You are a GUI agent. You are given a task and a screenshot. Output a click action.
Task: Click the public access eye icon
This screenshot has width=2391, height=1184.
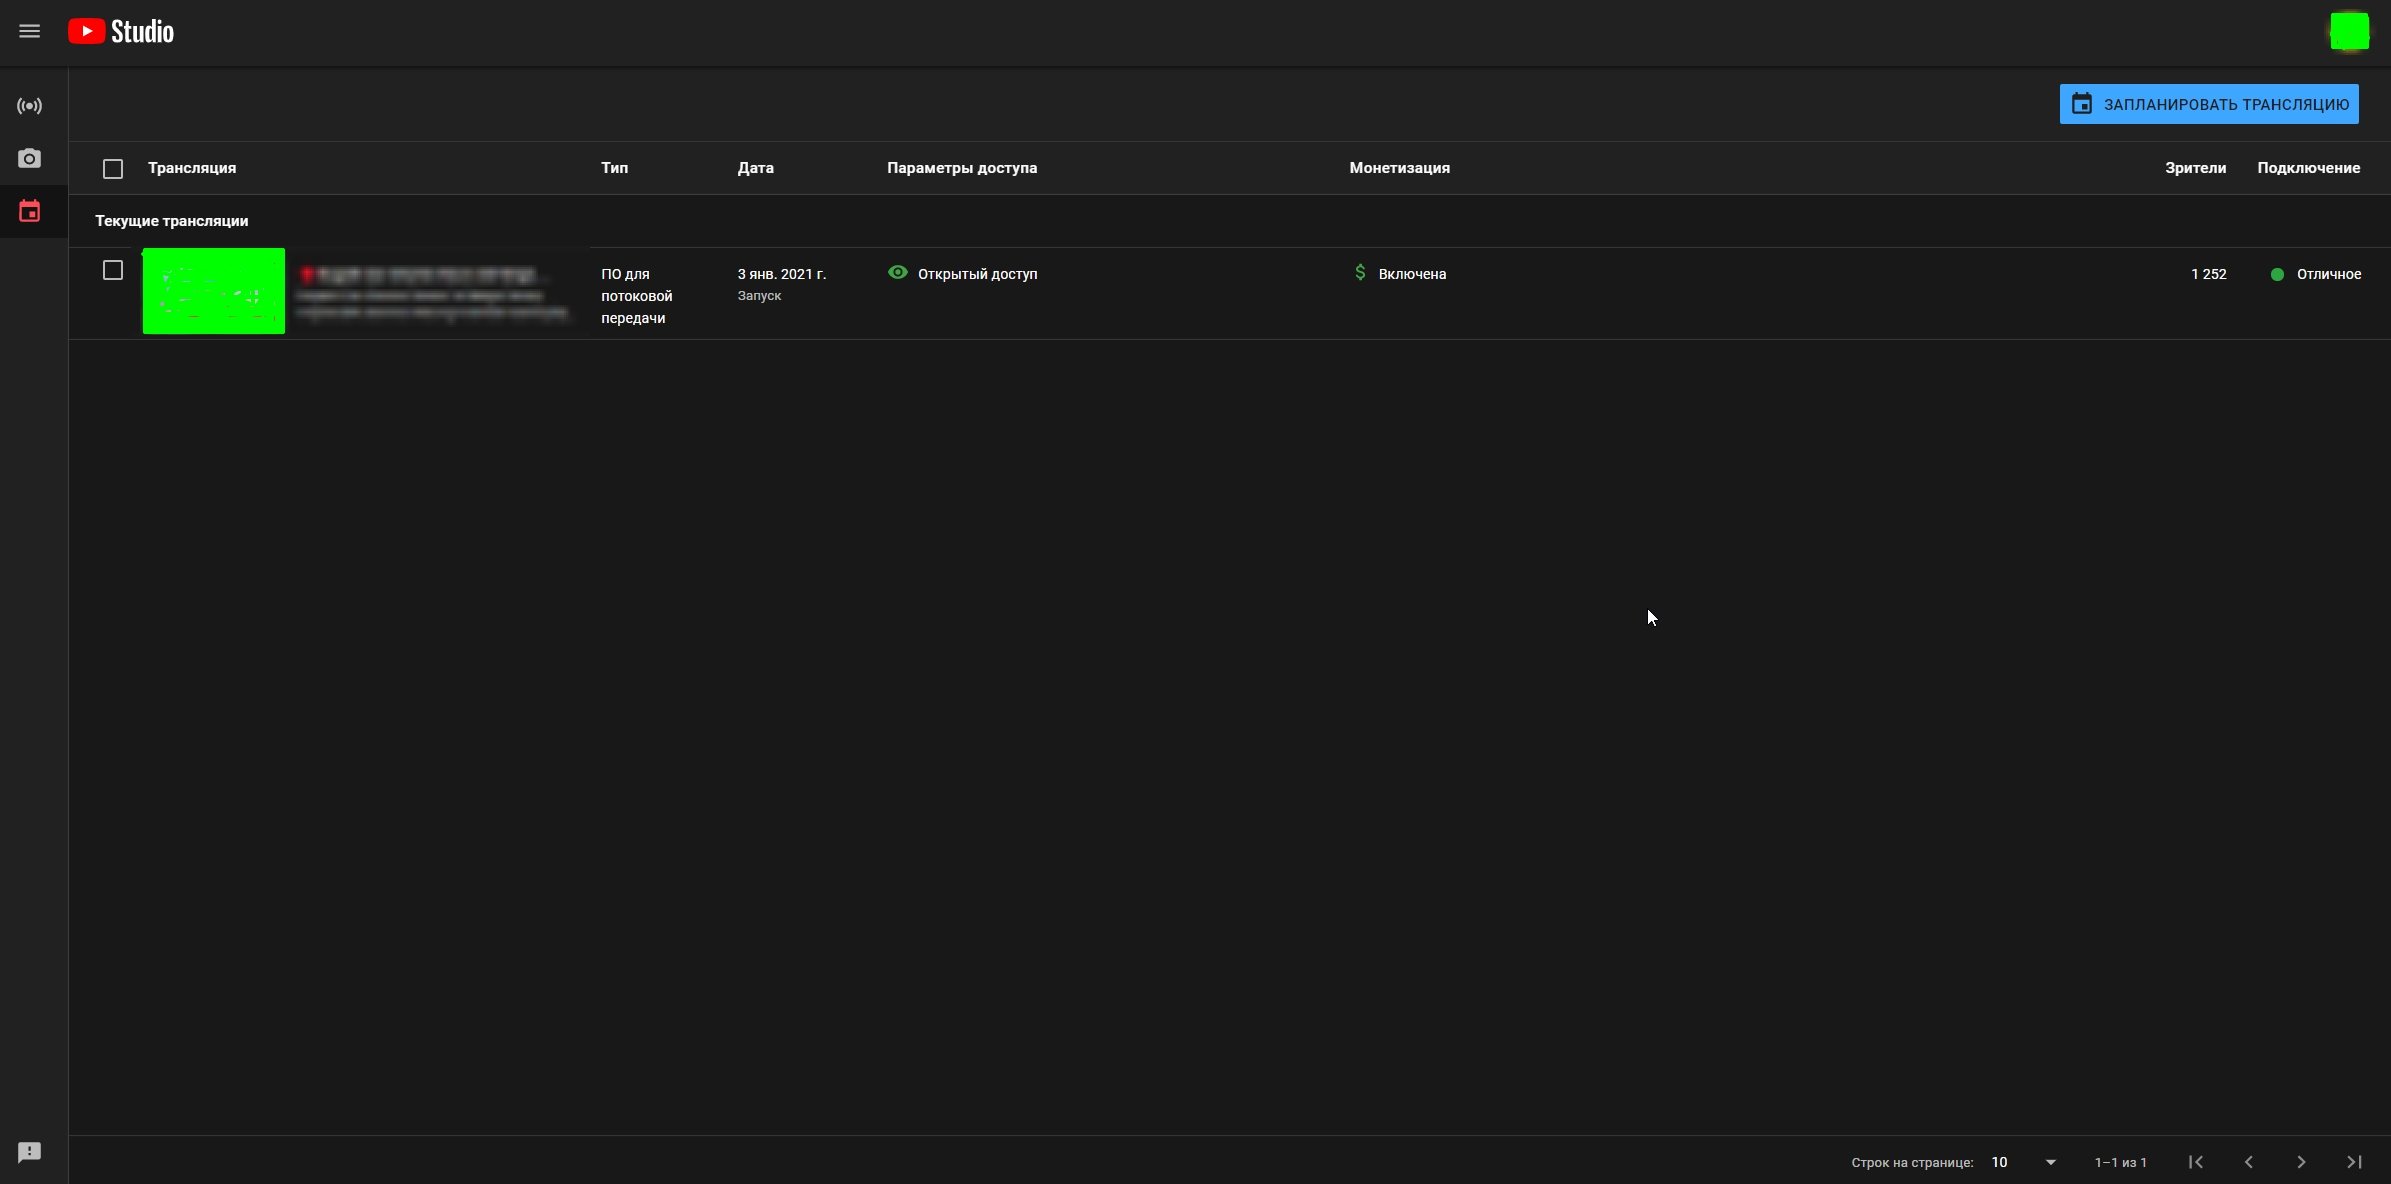[898, 273]
